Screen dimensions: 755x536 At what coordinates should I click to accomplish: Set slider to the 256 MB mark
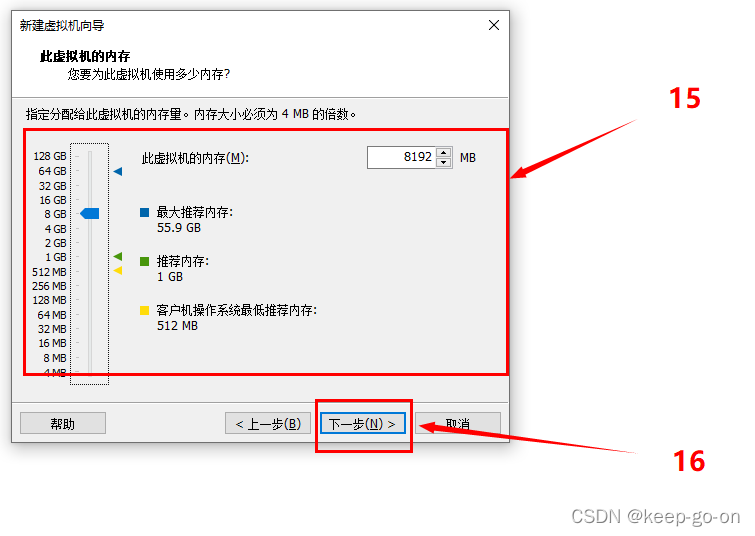(x=90, y=286)
